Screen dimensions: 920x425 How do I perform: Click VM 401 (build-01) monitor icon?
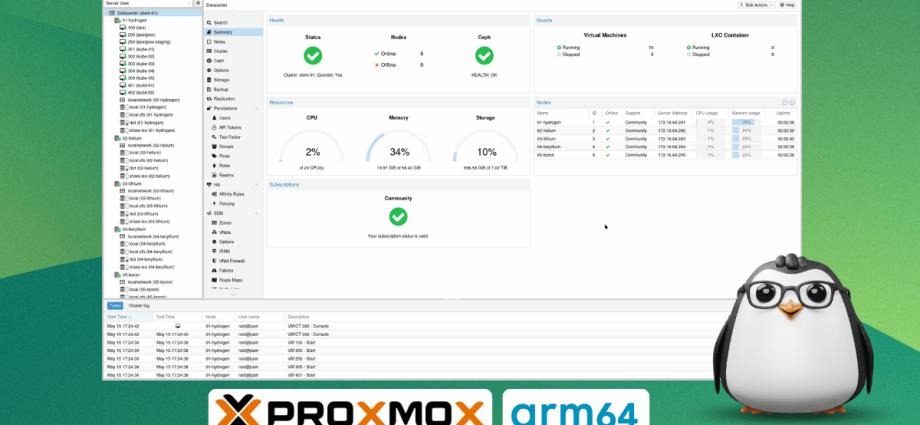[x=123, y=85]
